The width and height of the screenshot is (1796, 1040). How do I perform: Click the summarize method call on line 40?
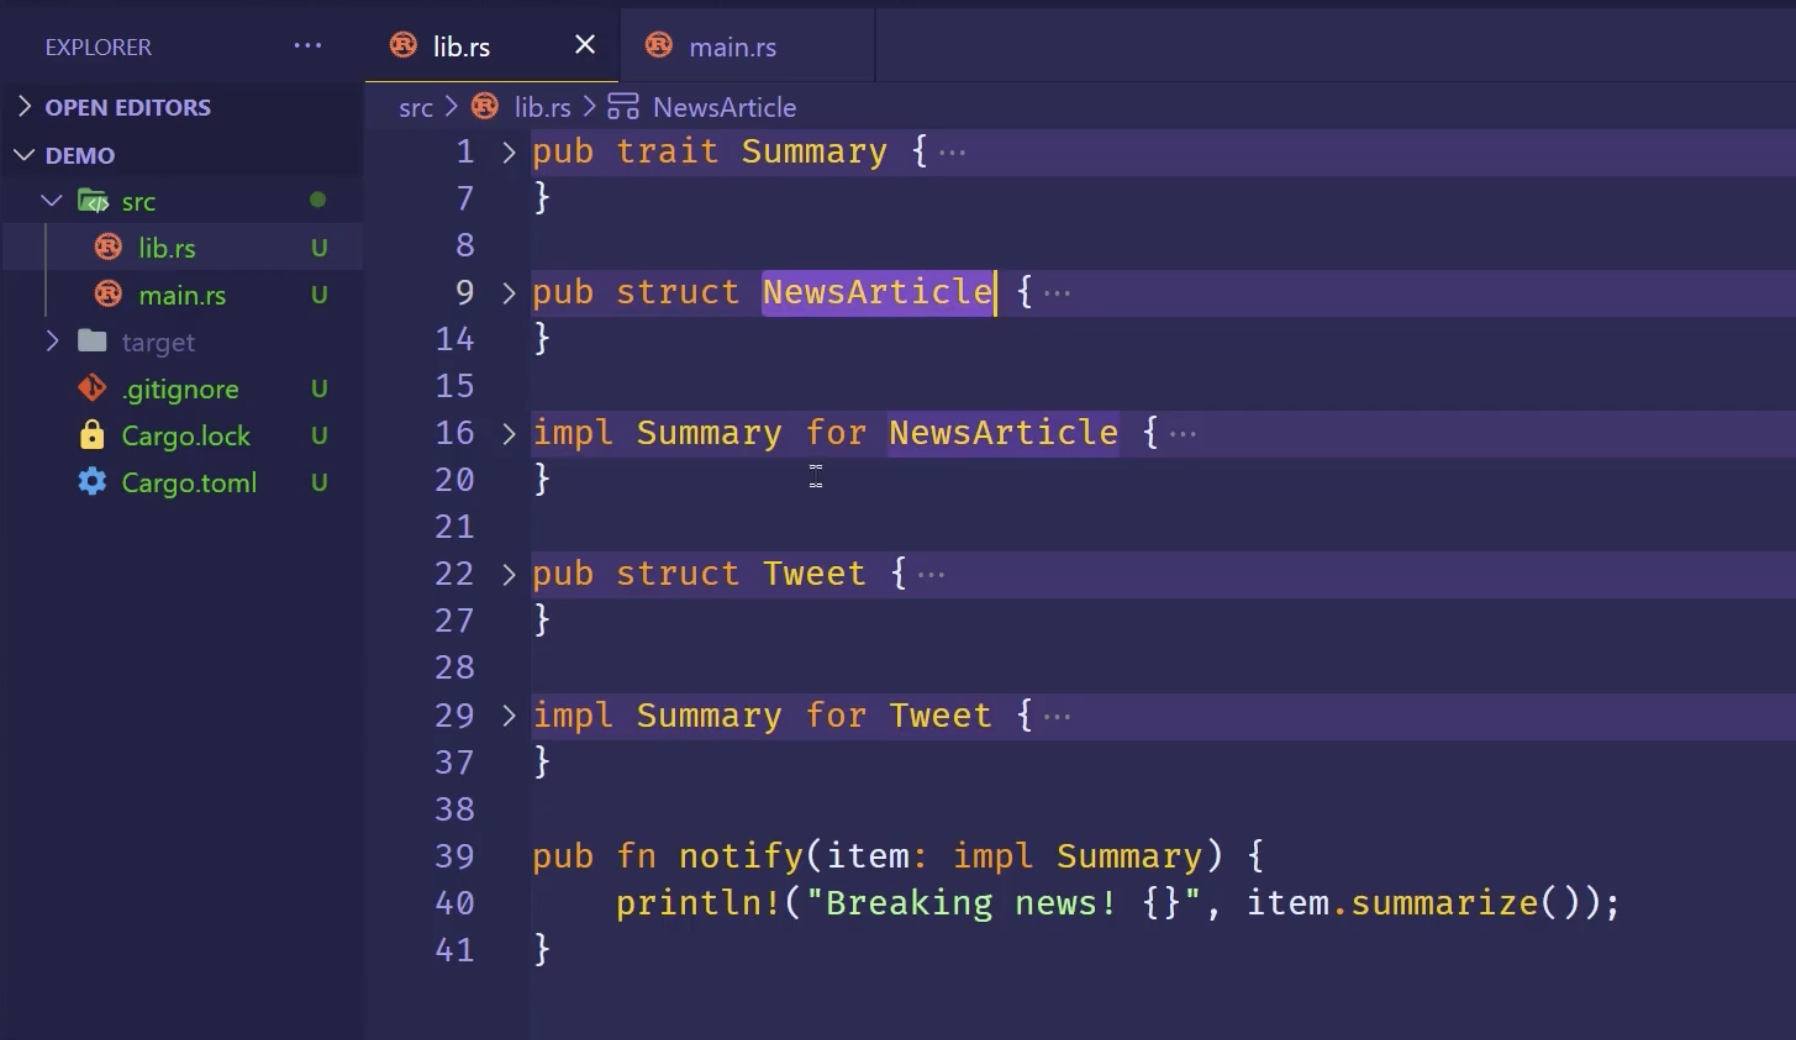click(x=1443, y=903)
